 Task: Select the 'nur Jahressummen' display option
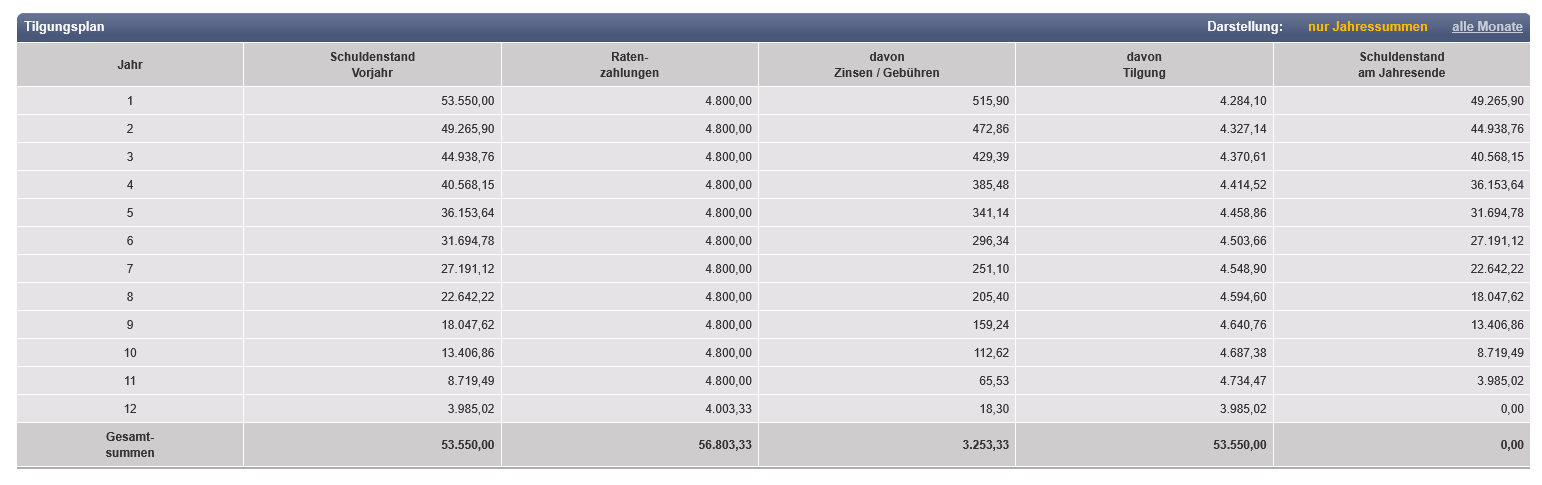pos(1367,27)
